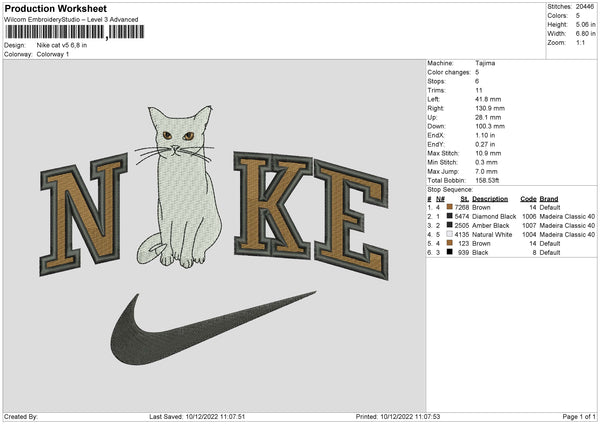Click the Zoom value '1:1'

pos(580,42)
